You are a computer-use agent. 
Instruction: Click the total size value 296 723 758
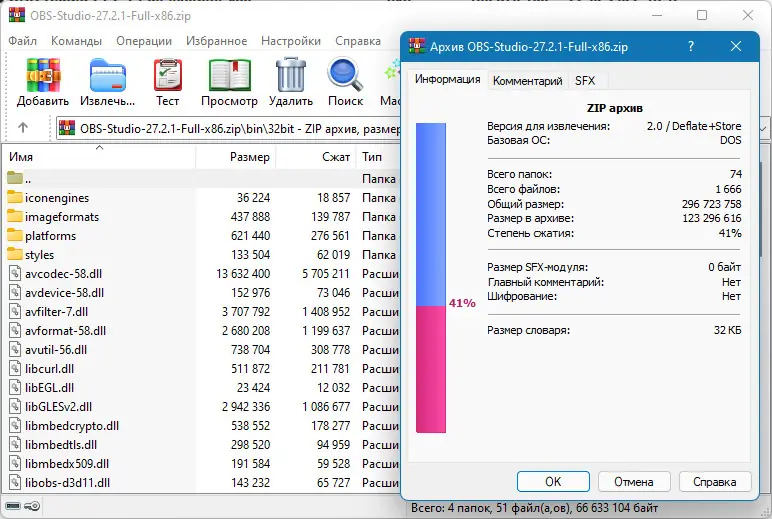pyautogui.click(x=711, y=204)
